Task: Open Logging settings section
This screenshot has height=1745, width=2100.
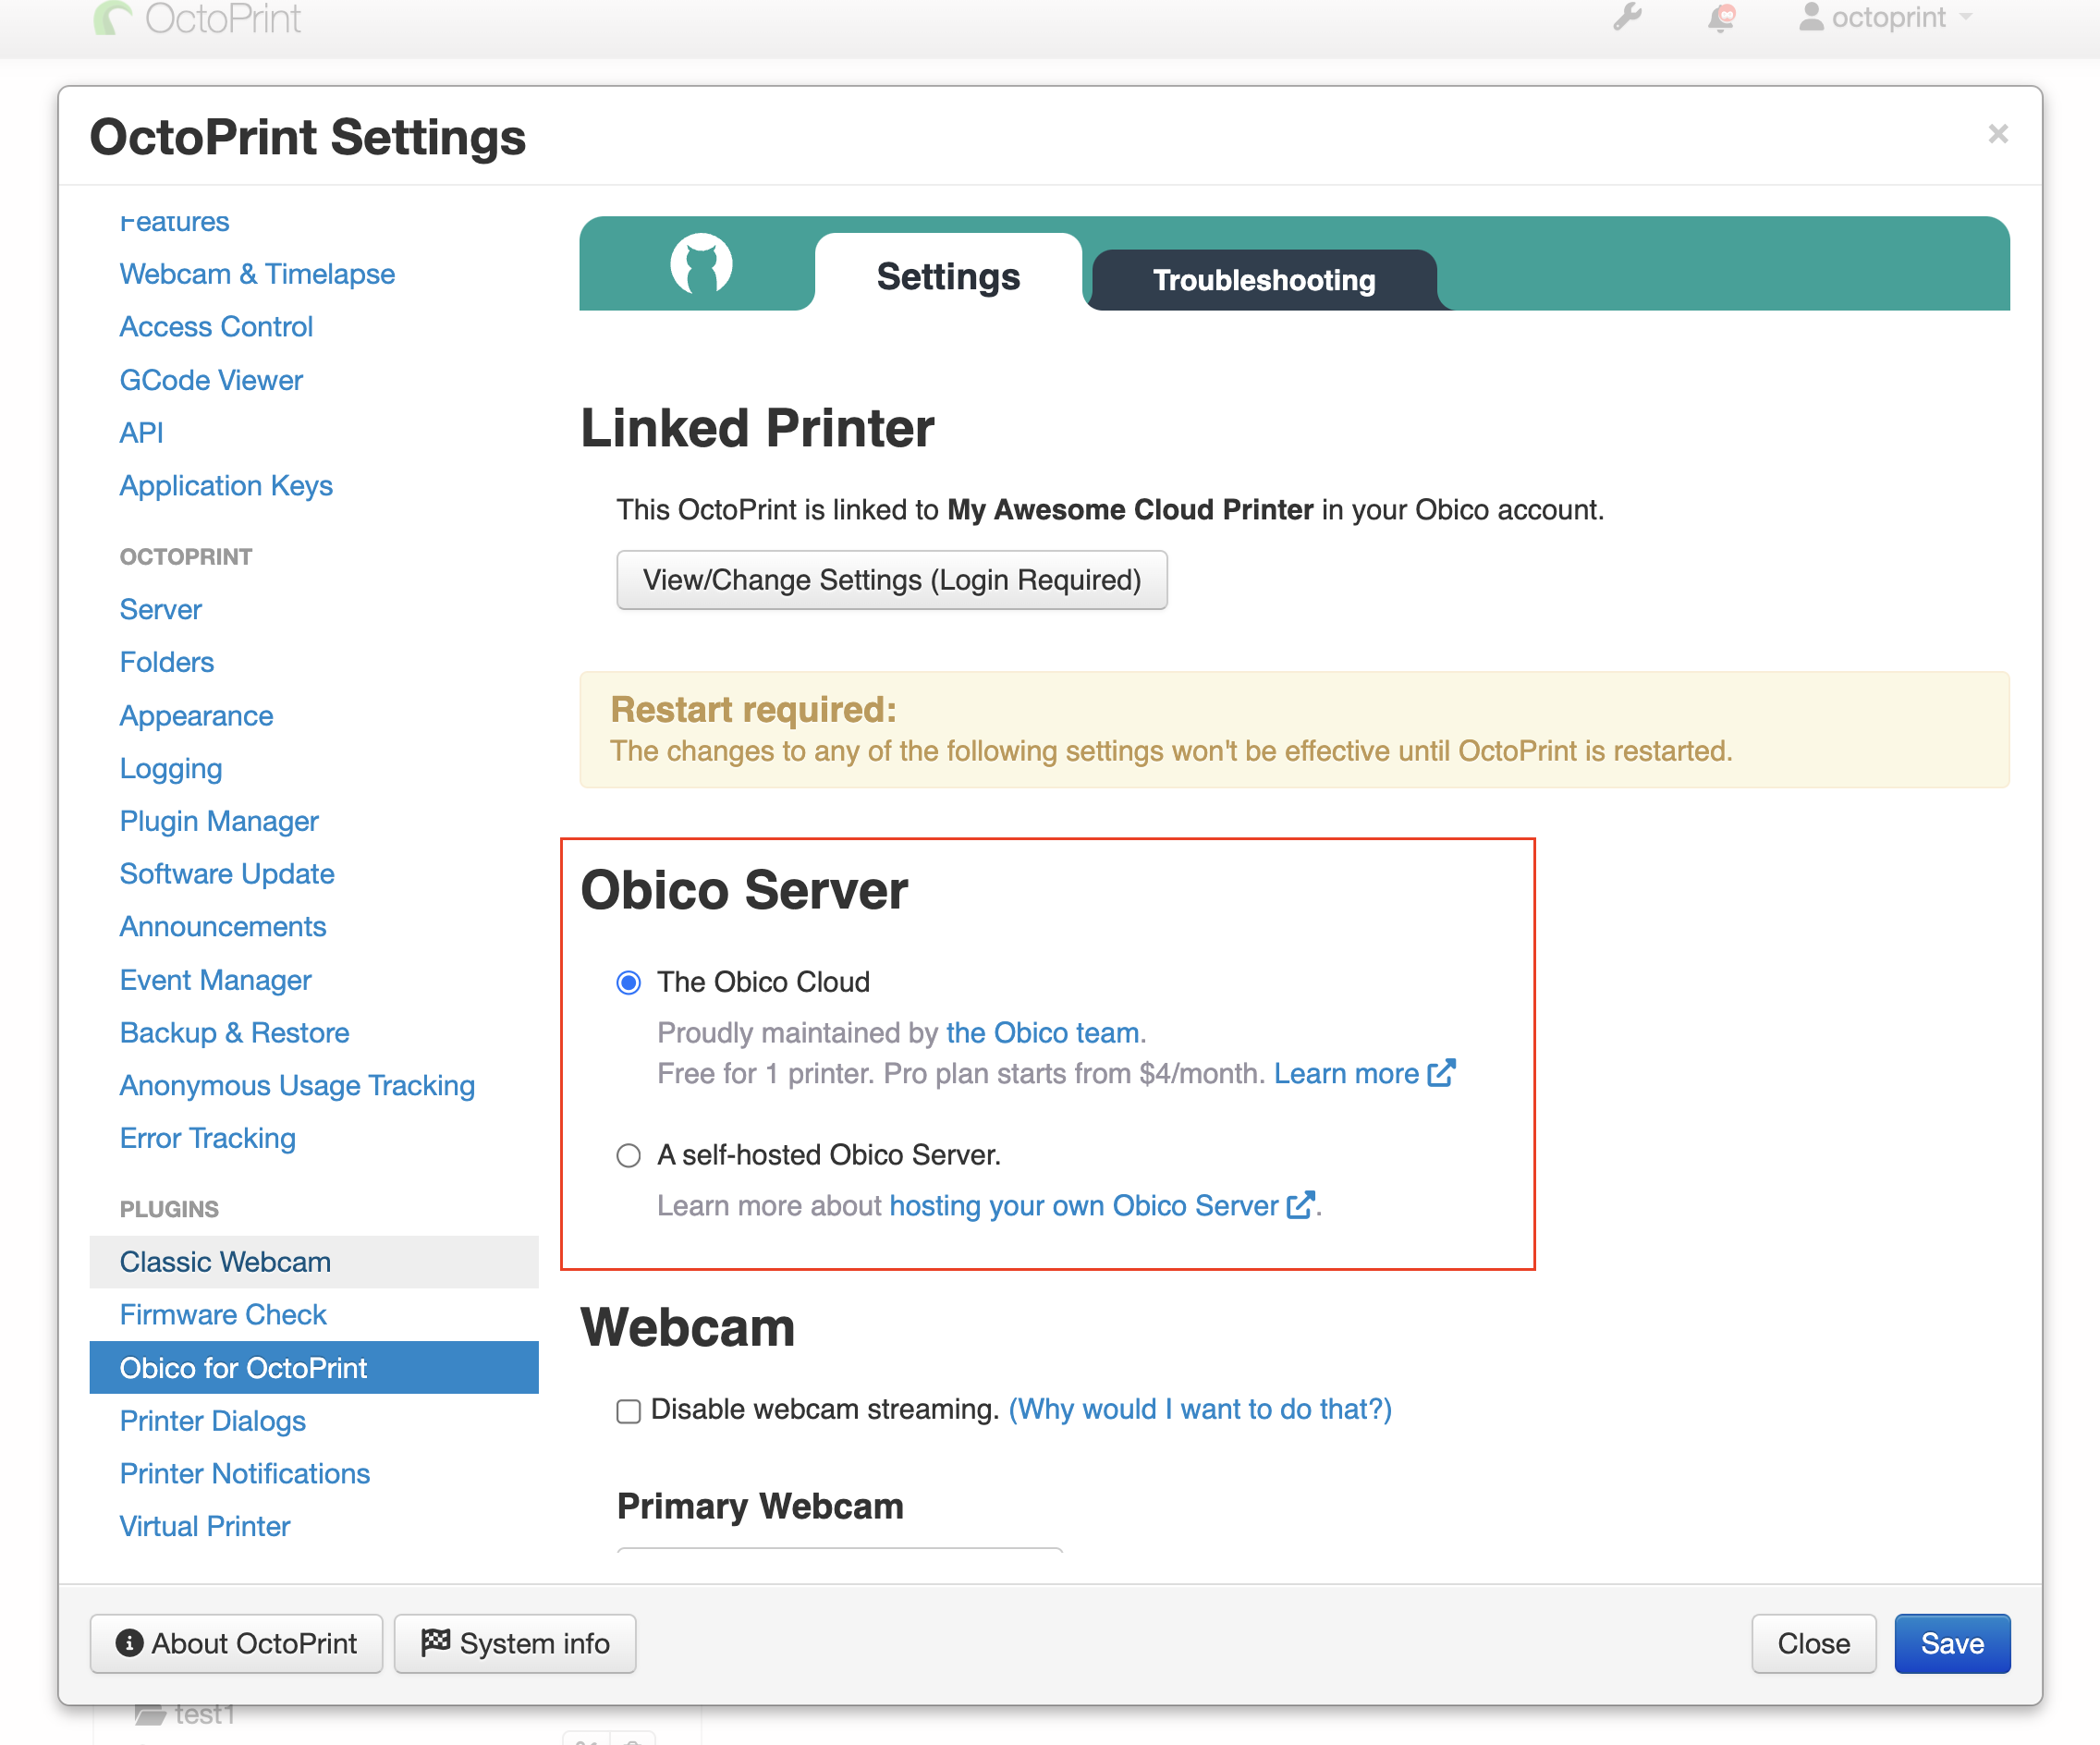Action: (x=171, y=769)
